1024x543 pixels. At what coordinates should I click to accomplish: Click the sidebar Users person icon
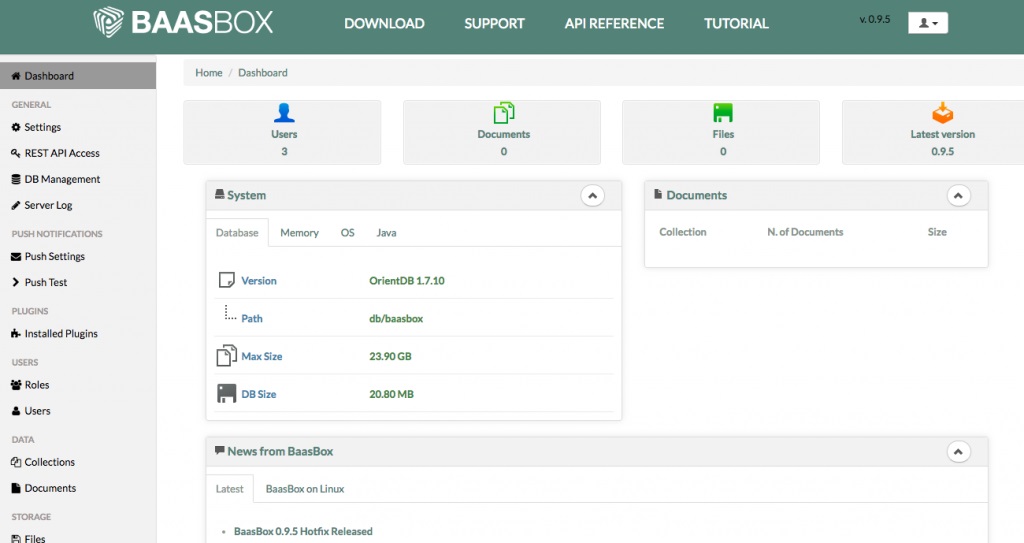[16, 411]
